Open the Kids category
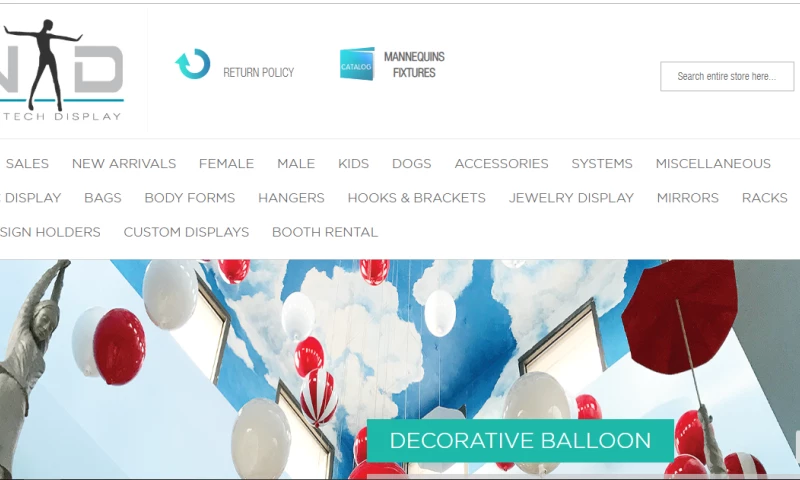The height and width of the screenshot is (480, 800). [x=354, y=164]
